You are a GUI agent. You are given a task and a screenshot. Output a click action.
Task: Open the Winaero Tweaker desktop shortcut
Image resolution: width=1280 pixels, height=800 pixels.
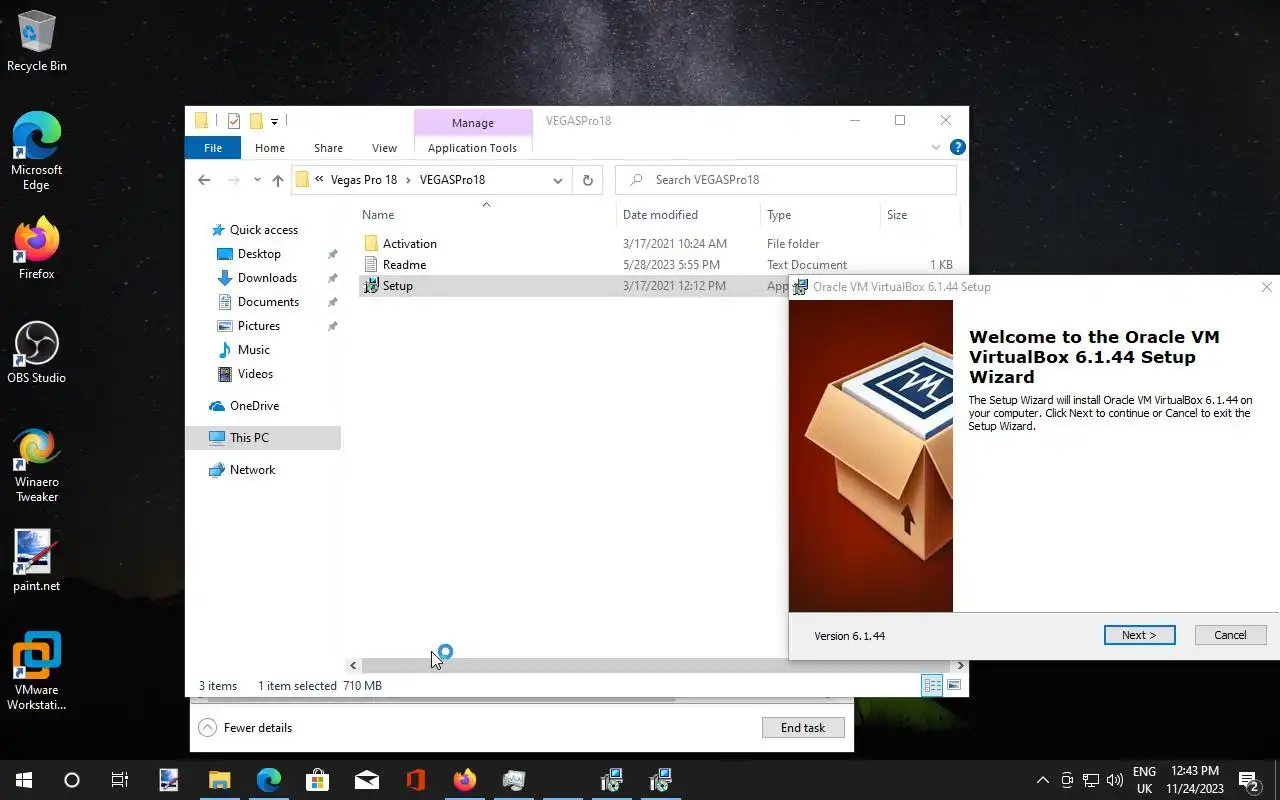(37, 465)
